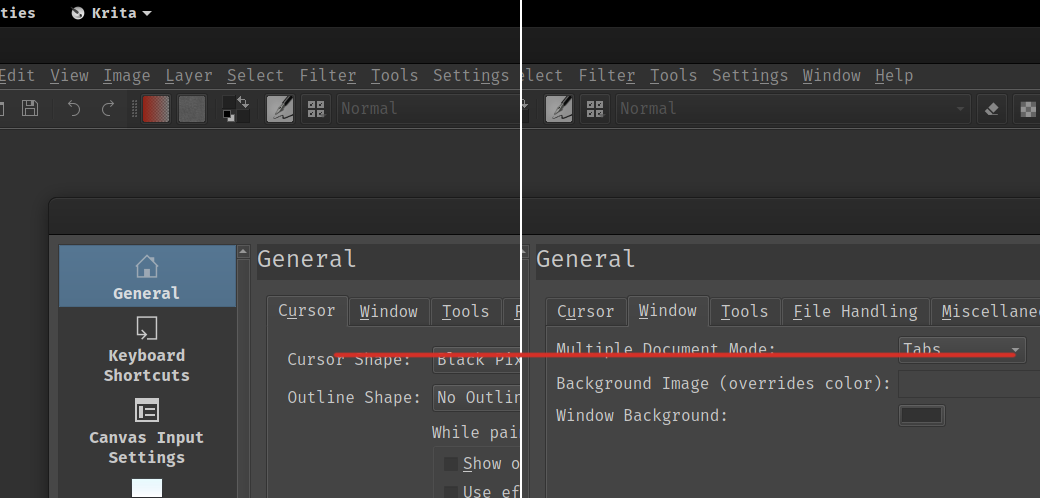Open the Multiple Document Mode dropdown
The width and height of the screenshot is (1040, 498).
click(961, 349)
